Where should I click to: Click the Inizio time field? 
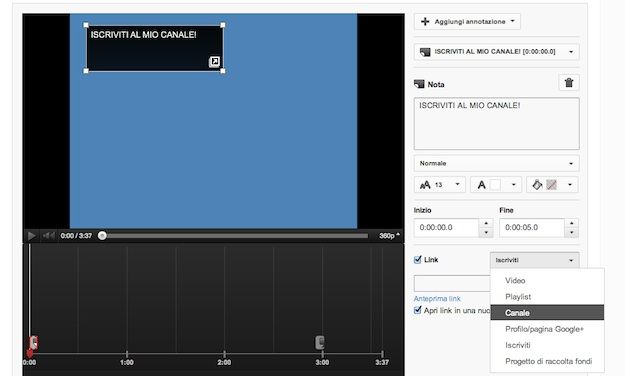point(446,228)
